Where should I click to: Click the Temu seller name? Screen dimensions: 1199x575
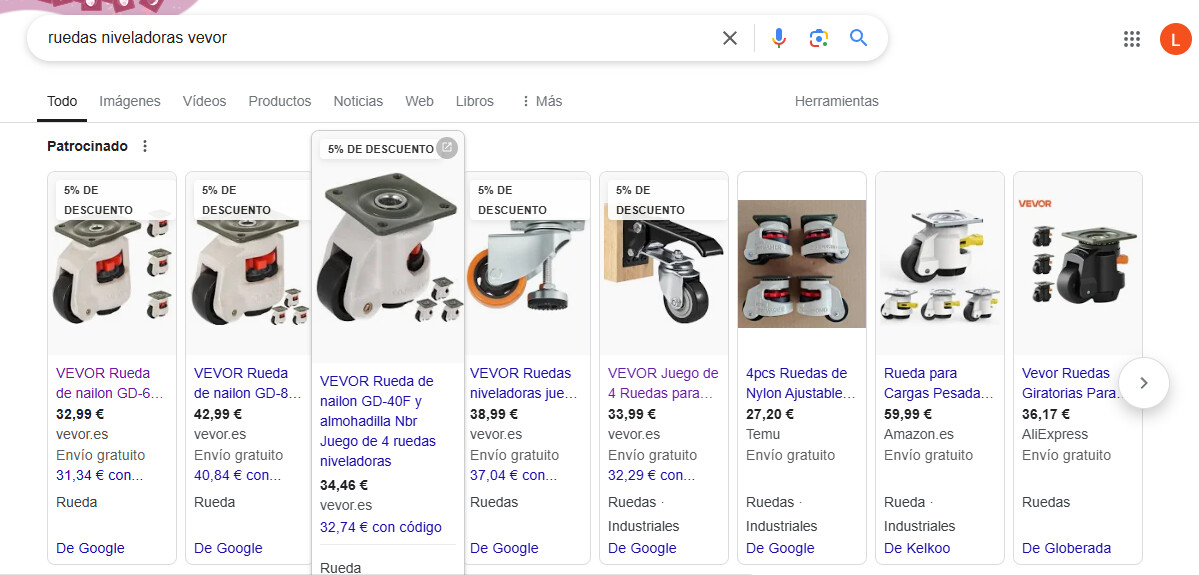(x=763, y=434)
